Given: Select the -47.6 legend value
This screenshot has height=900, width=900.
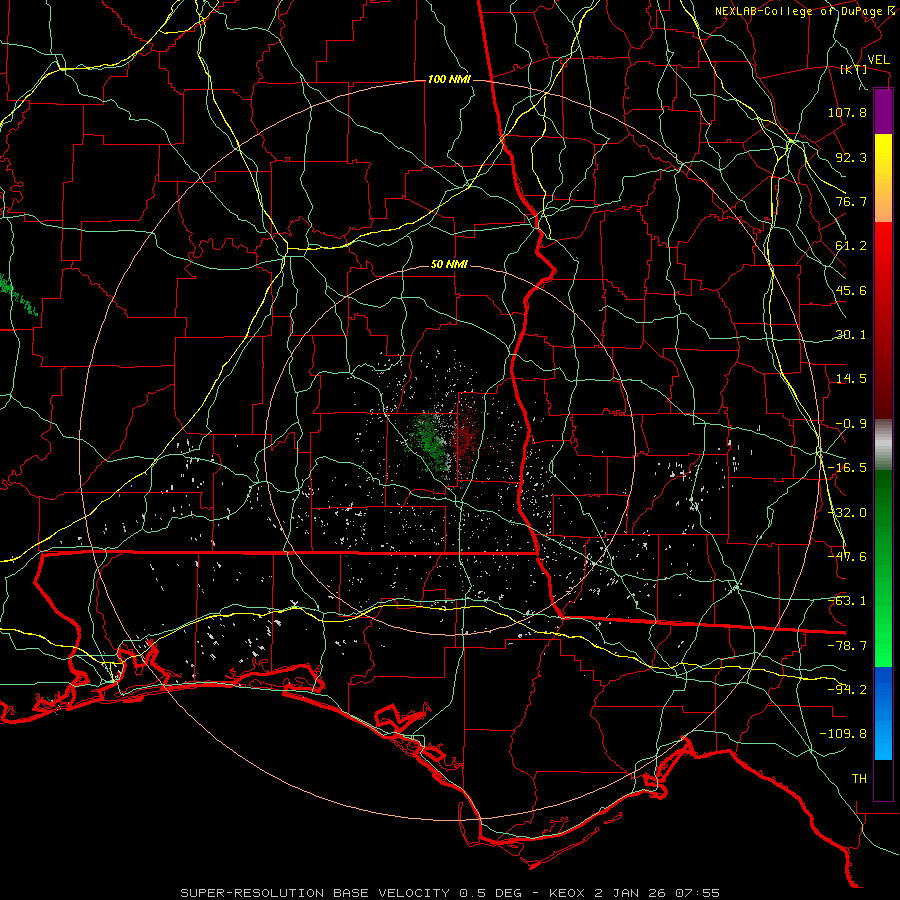Looking at the screenshot, I should tap(847, 557).
